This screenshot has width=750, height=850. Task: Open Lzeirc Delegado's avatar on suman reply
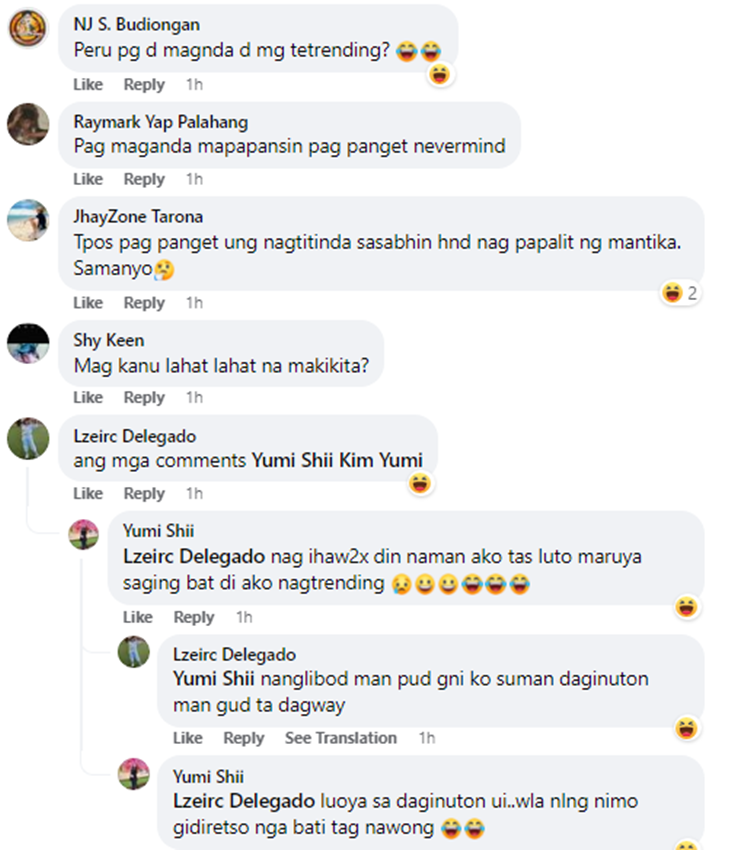click(x=133, y=652)
